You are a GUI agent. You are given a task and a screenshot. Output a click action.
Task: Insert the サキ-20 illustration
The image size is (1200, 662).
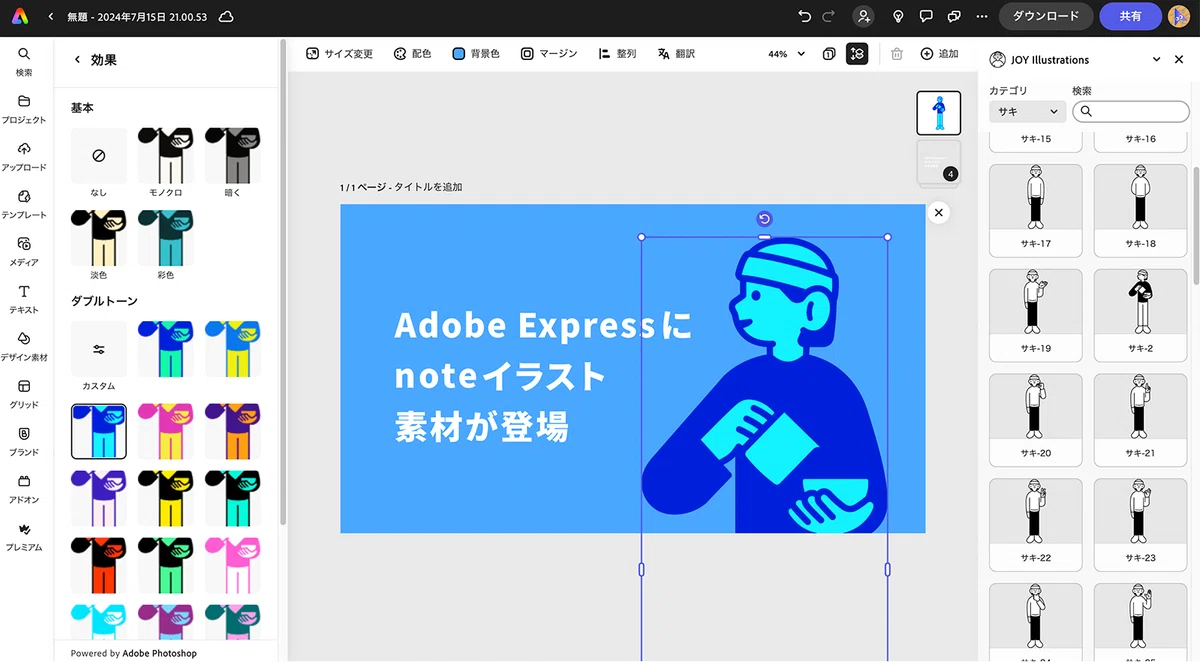tap(1035, 420)
